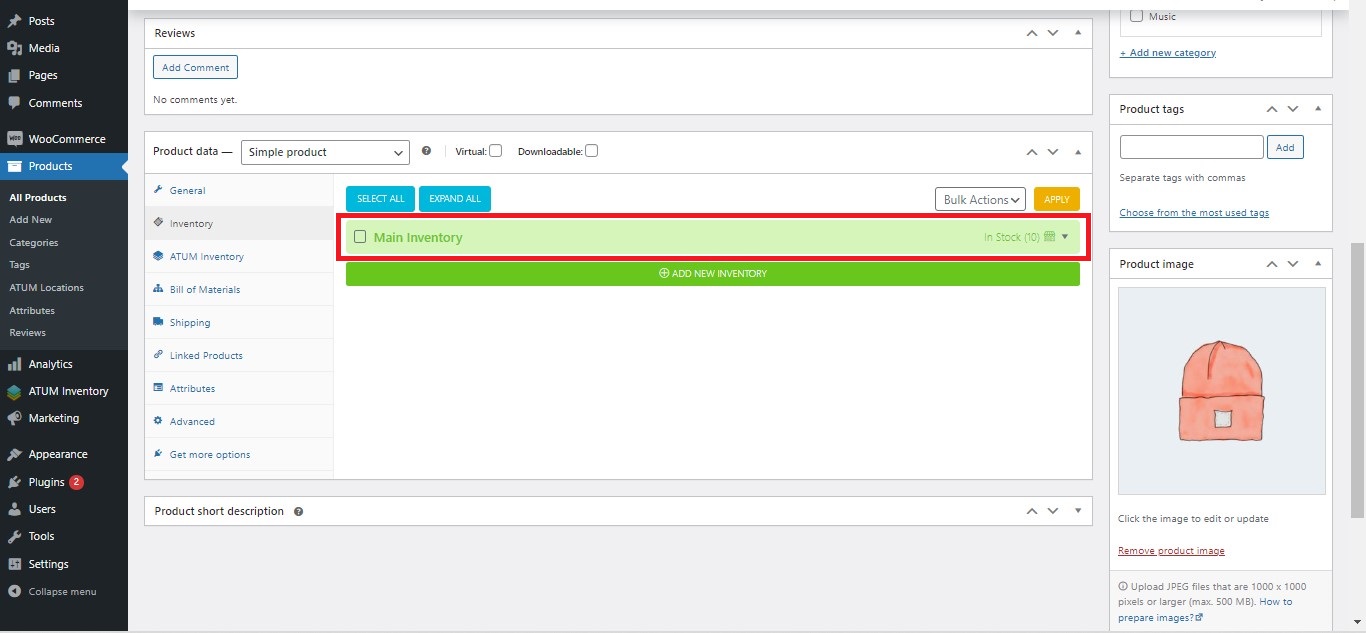Open the Get more options tab
The image size is (1366, 633).
239,454
